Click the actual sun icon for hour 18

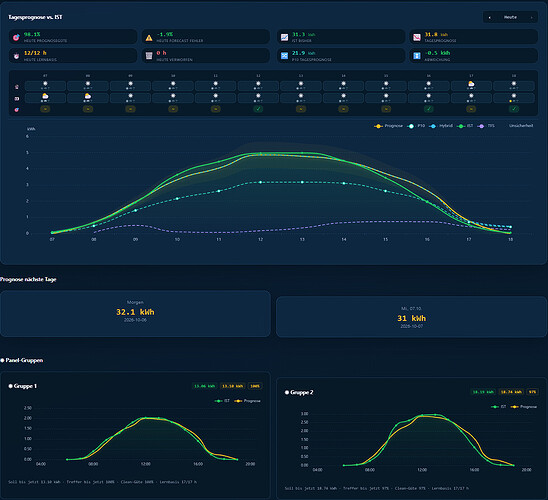pyautogui.click(x=514, y=96)
